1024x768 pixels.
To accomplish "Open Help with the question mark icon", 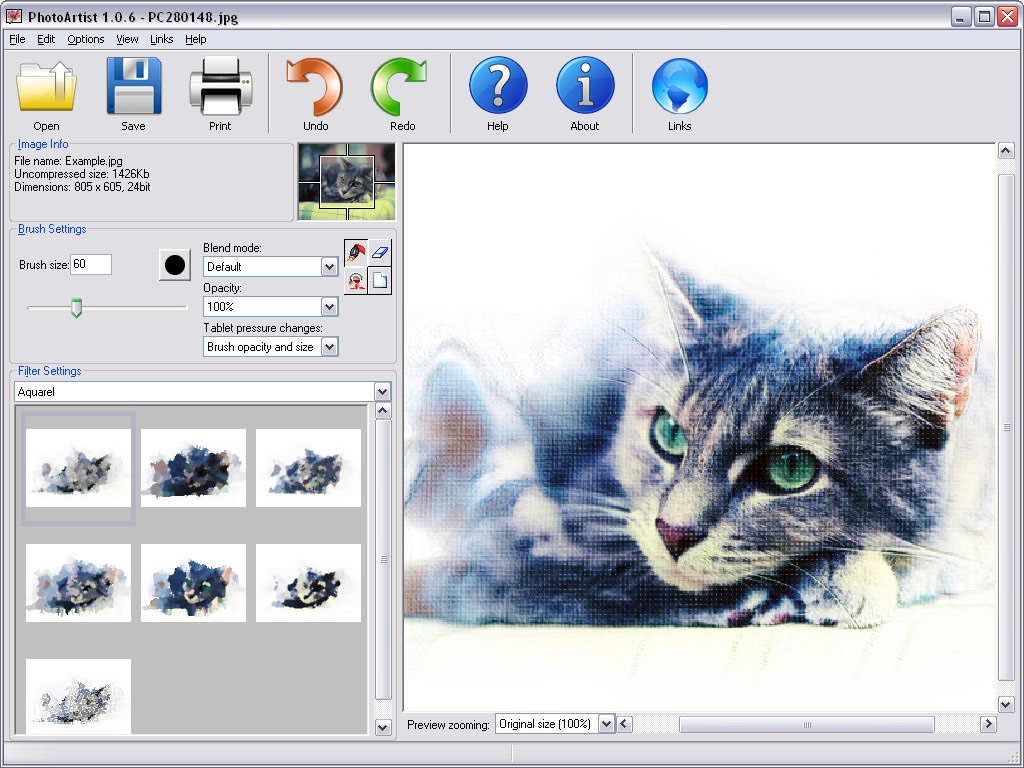I will click(497, 88).
